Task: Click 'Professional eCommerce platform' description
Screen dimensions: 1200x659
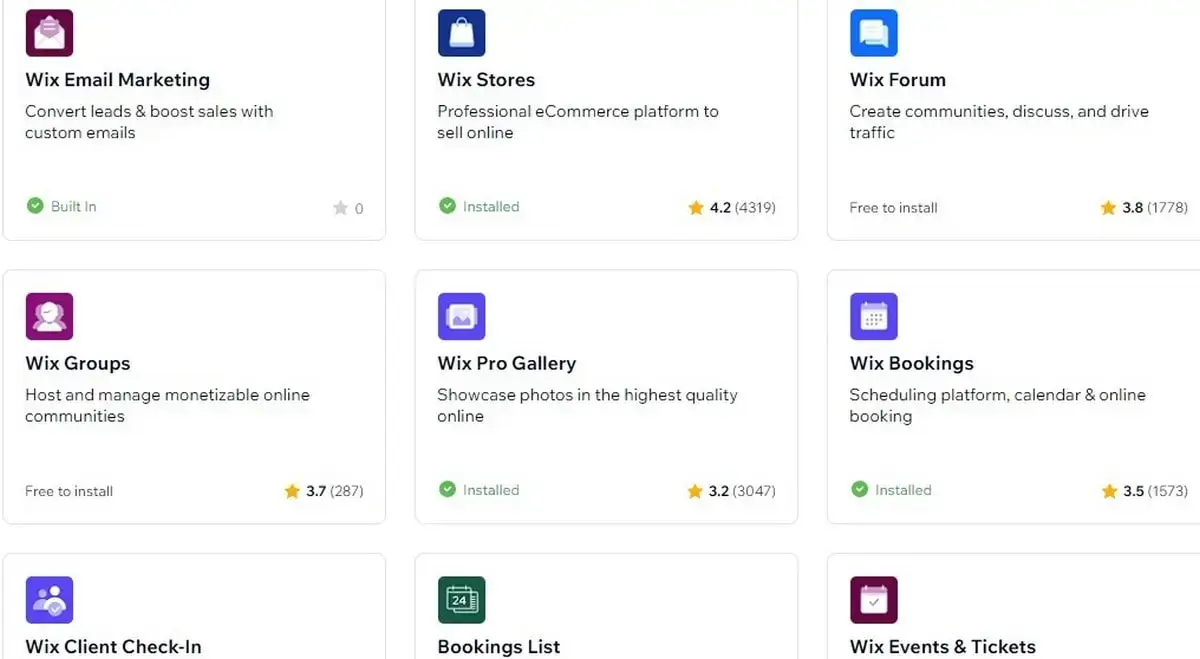Action: pyautogui.click(x=578, y=122)
